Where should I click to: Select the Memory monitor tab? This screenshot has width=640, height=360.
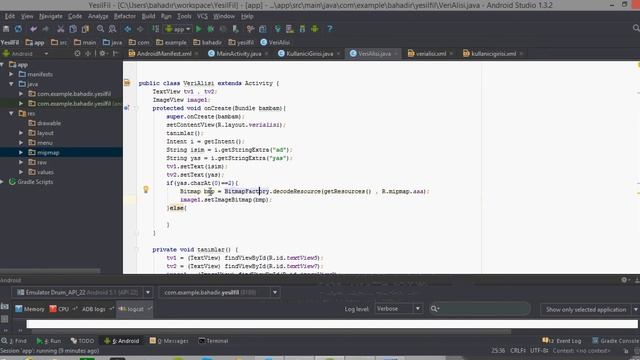[29, 309]
